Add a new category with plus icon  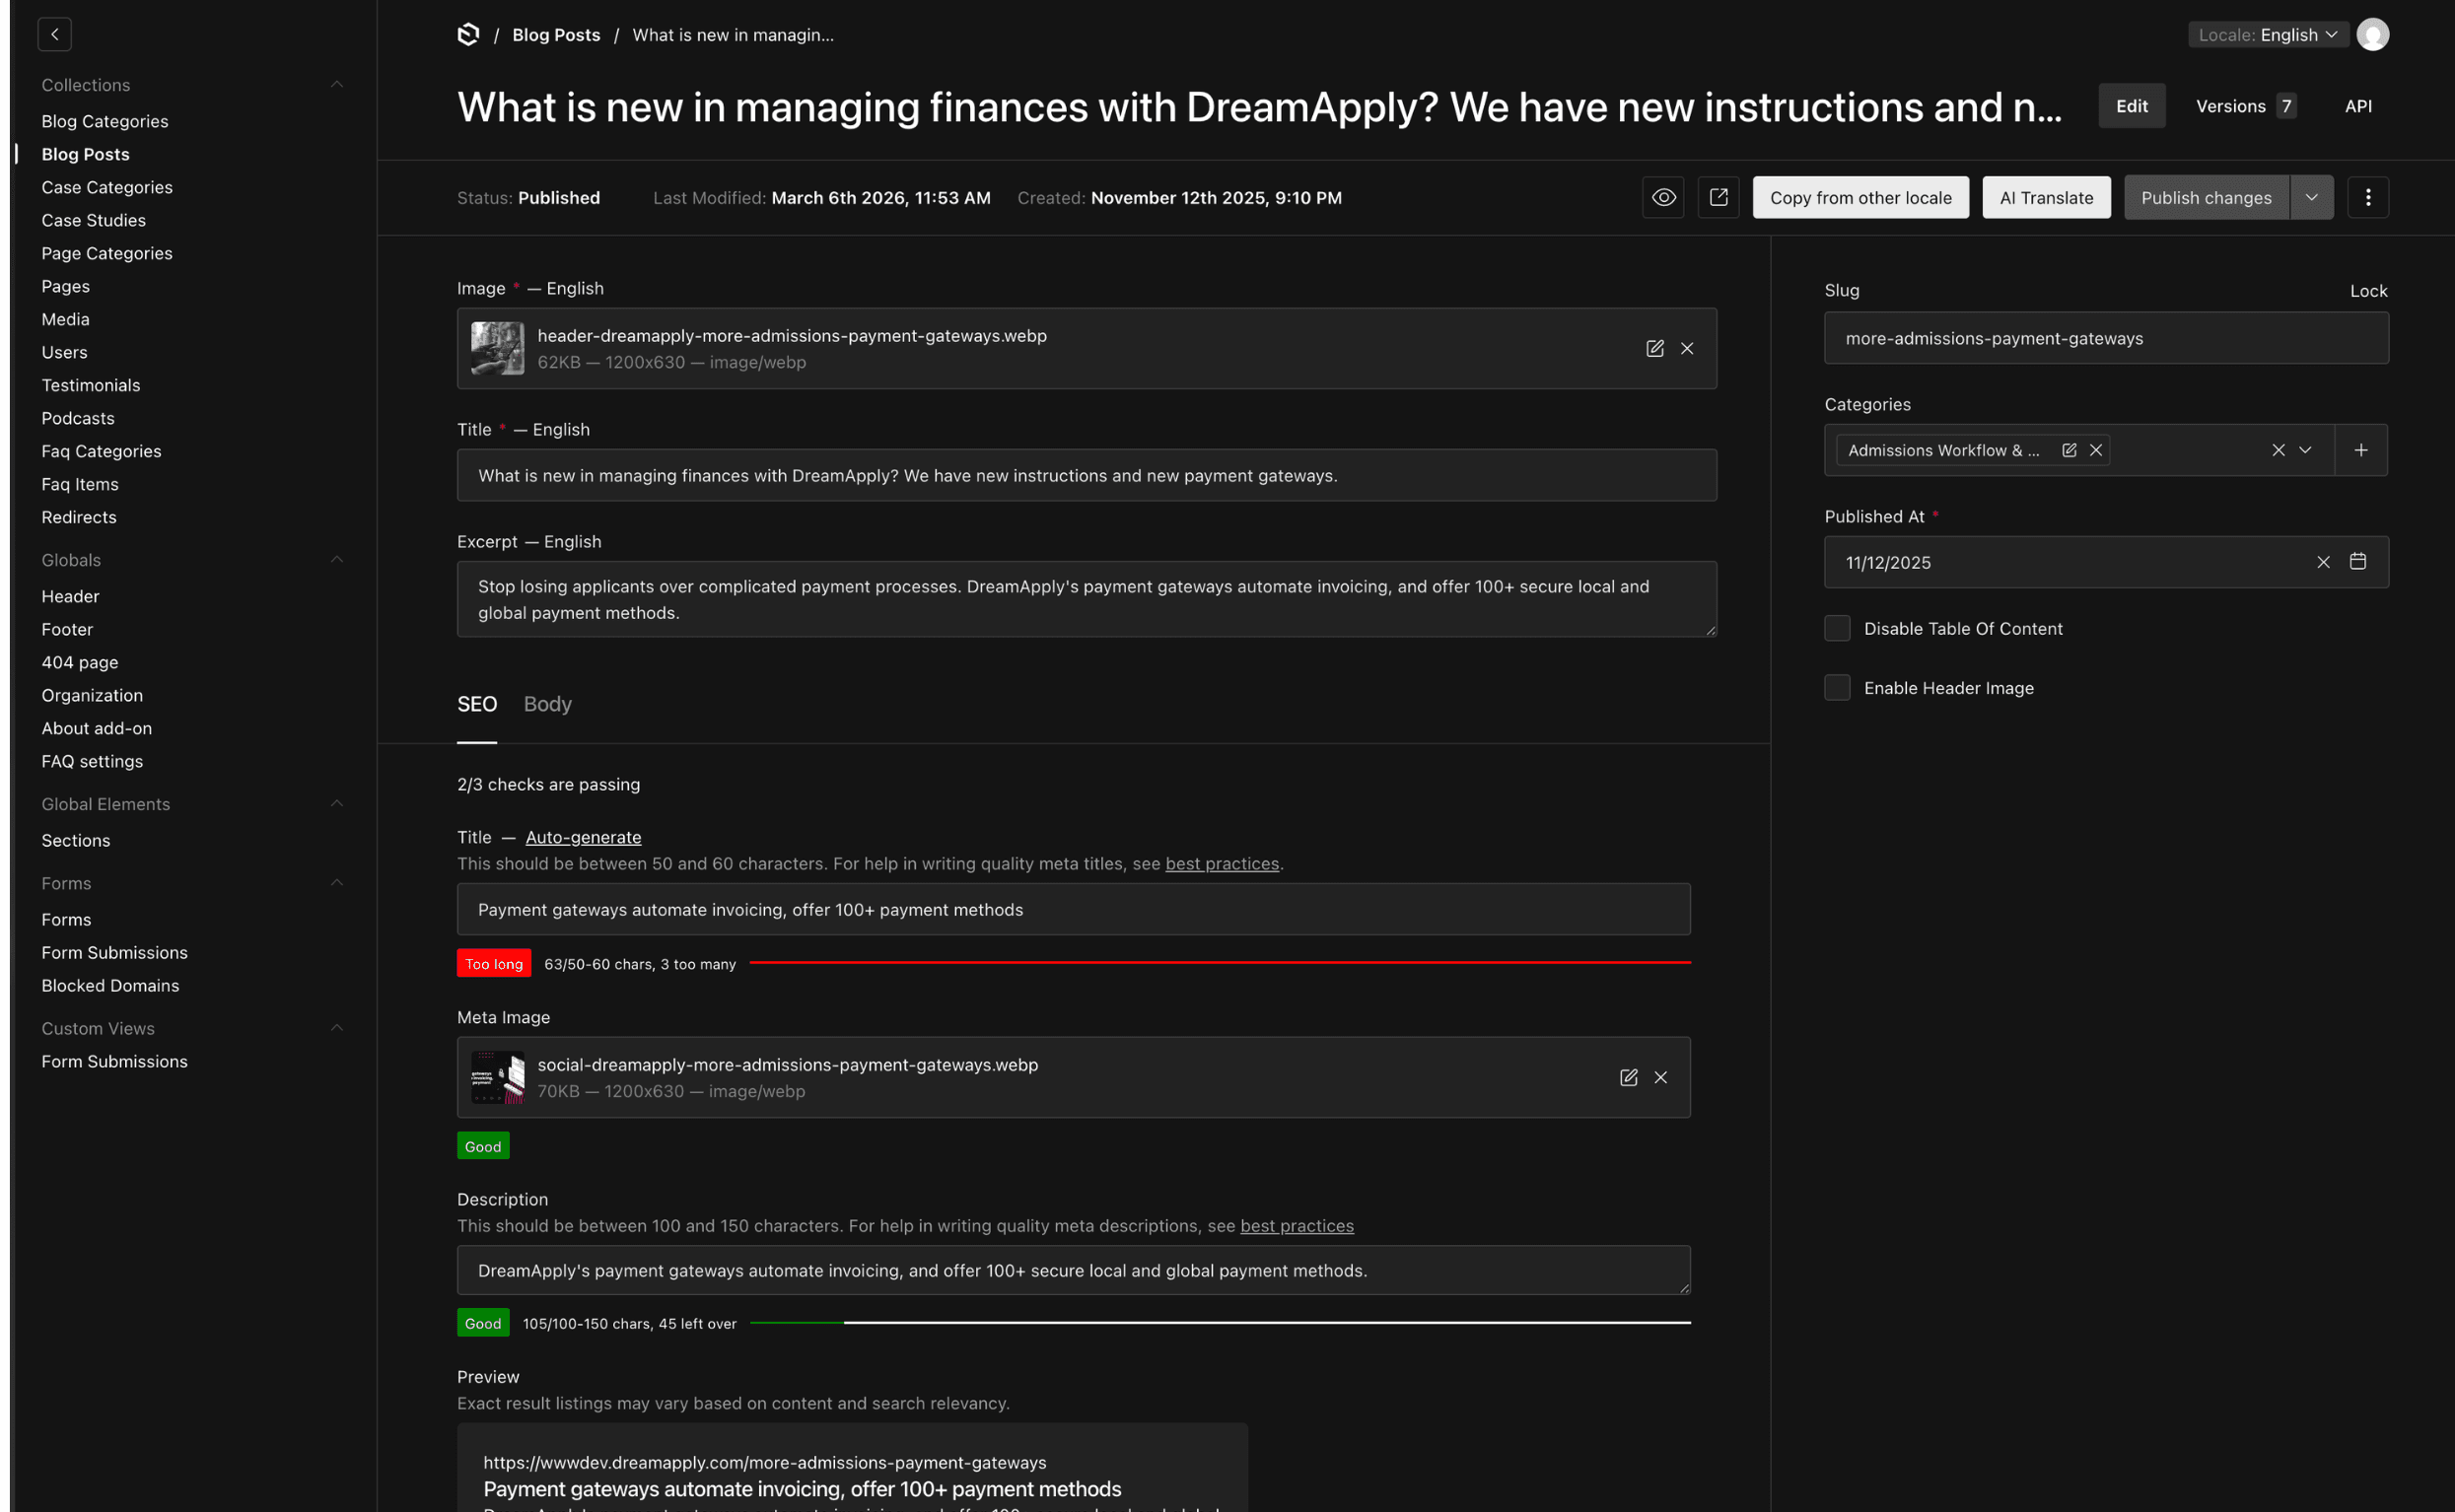click(2361, 450)
